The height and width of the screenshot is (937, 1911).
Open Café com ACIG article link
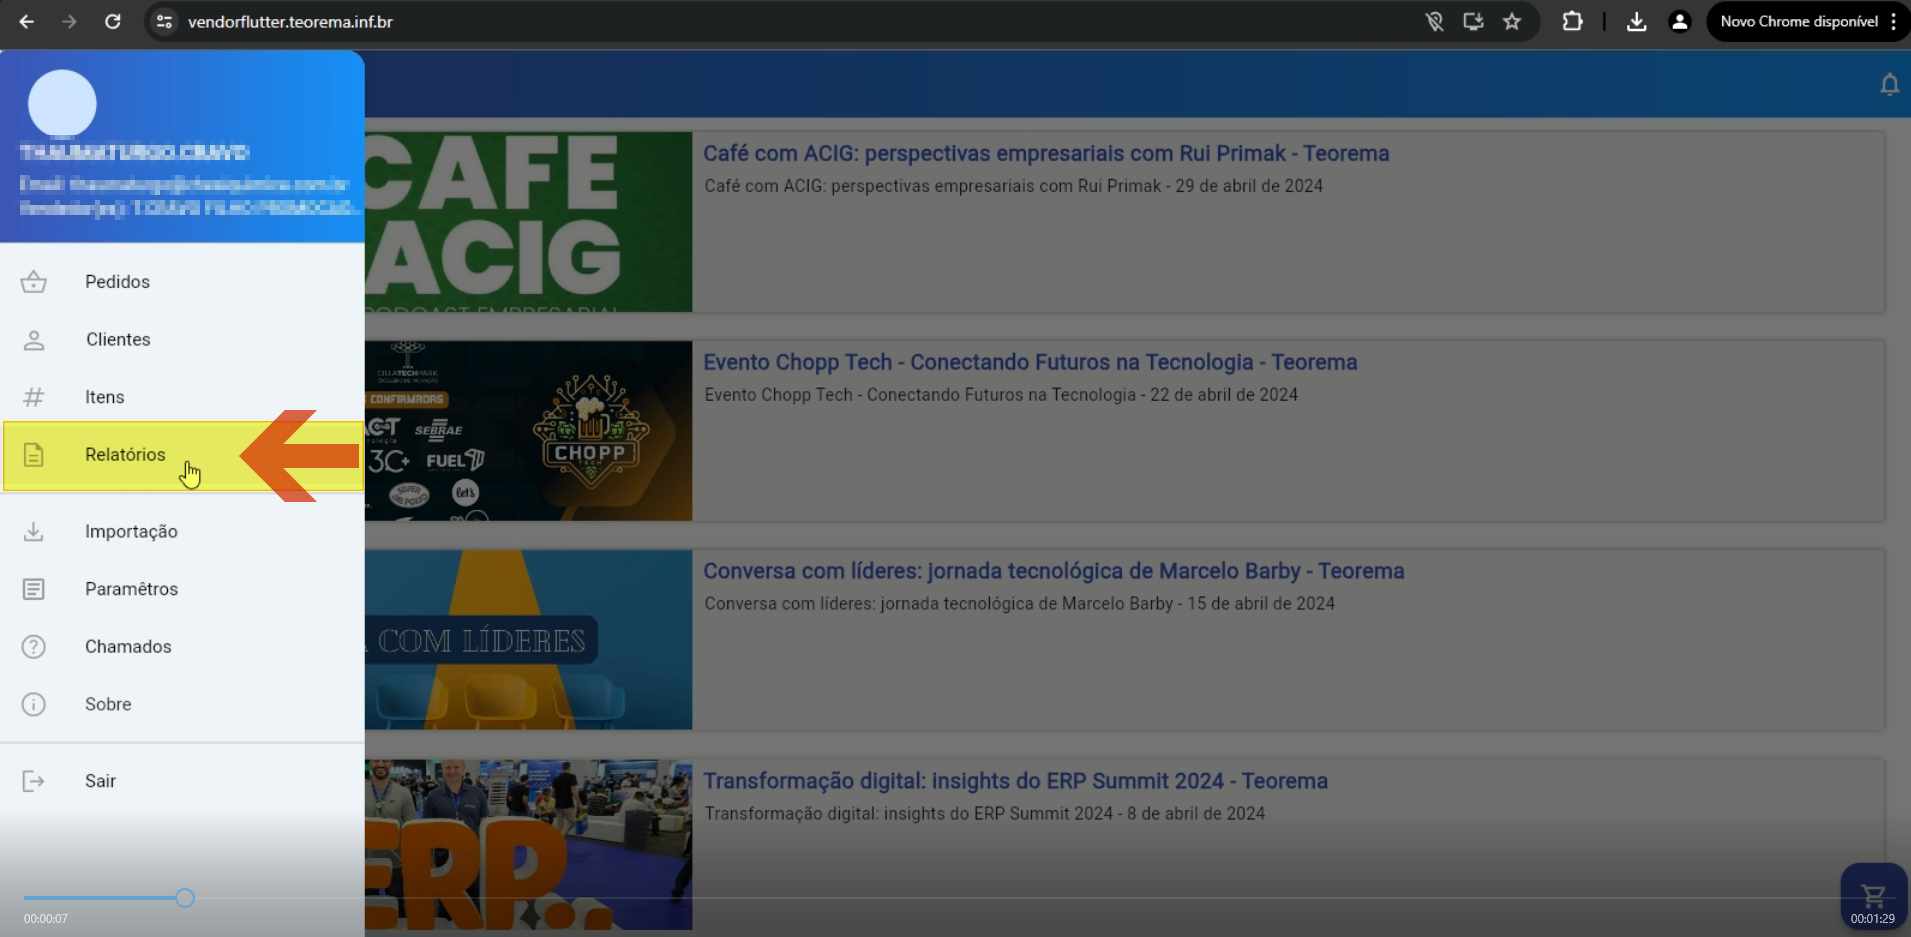(1046, 153)
